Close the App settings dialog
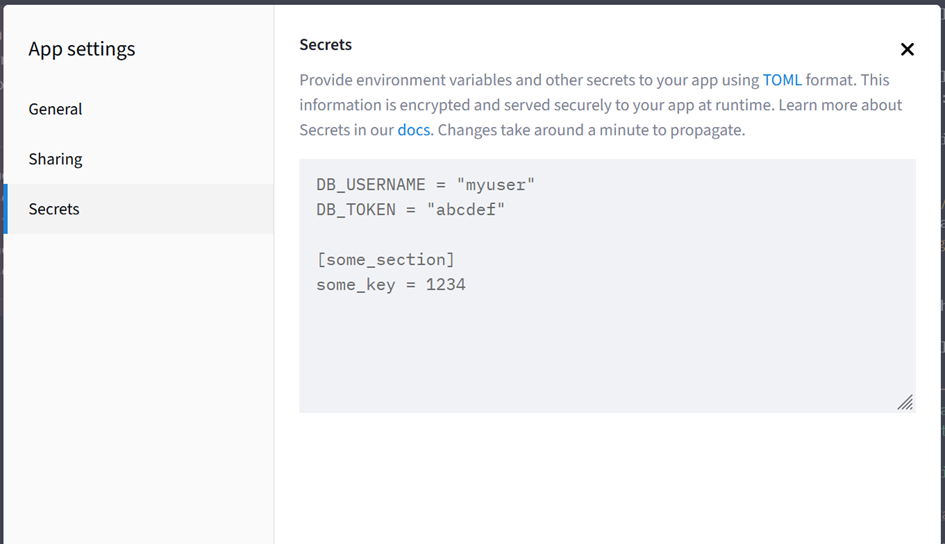Image resolution: width=945 pixels, height=544 pixels. 907,49
